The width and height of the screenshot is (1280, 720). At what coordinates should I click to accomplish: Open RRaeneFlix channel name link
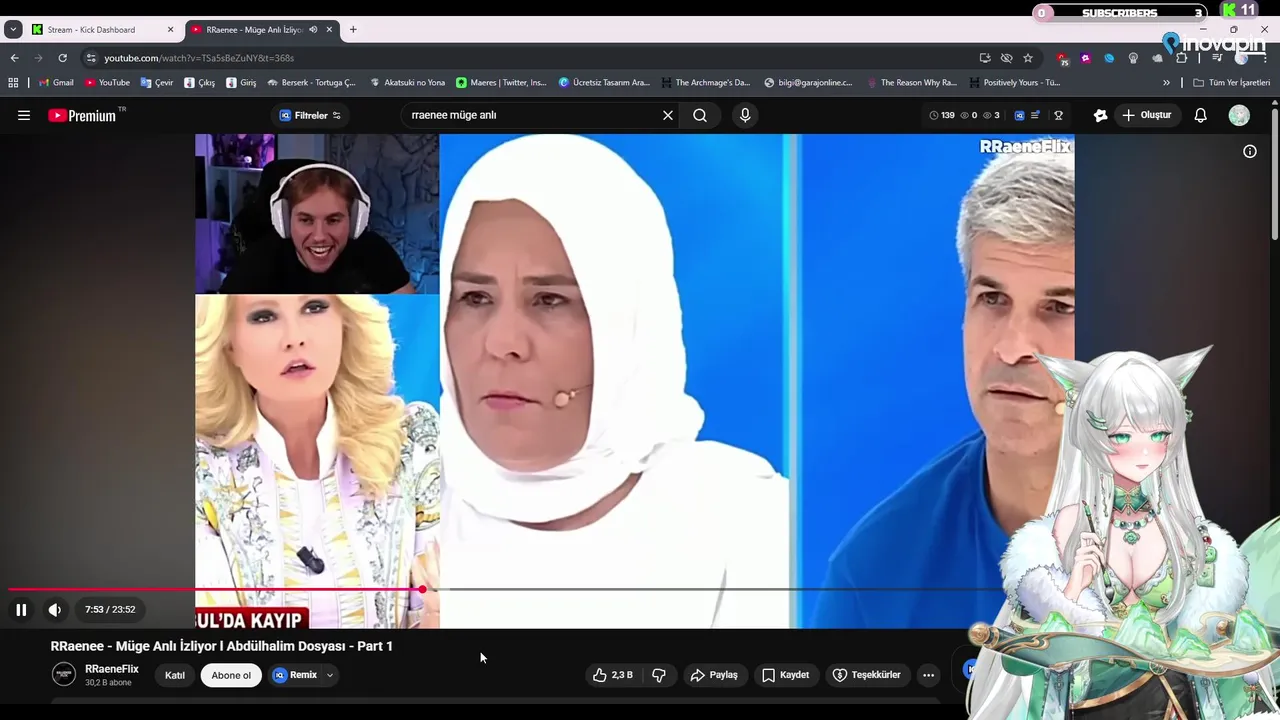click(x=112, y=669)
